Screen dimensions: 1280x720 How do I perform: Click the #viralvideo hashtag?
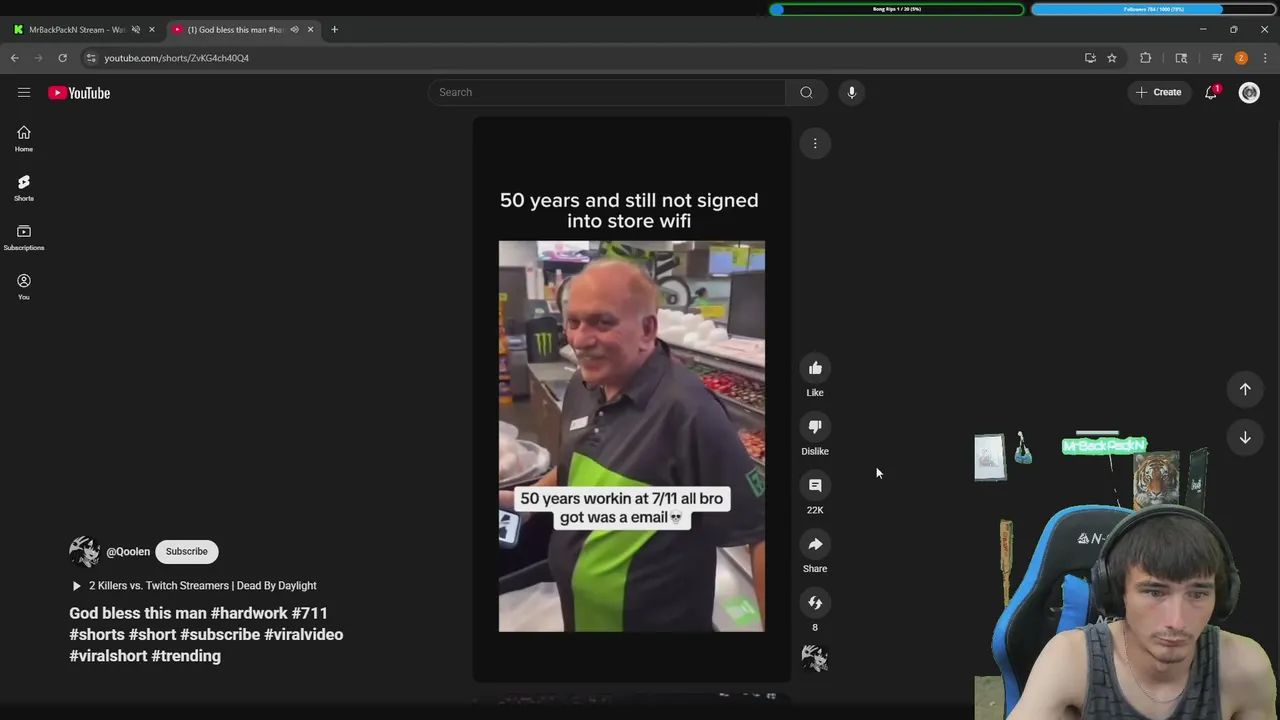(303, 635)
